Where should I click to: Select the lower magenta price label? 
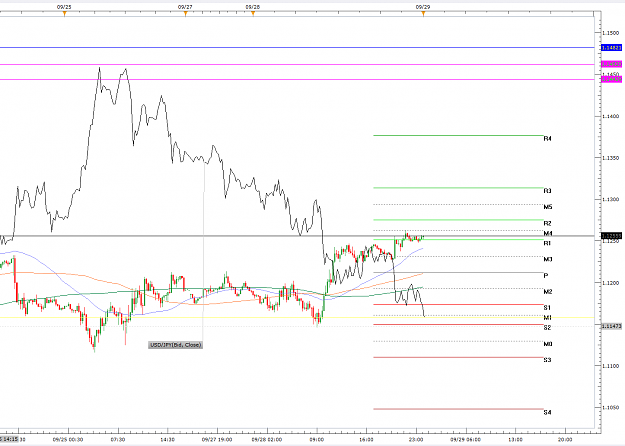[611, 79]
